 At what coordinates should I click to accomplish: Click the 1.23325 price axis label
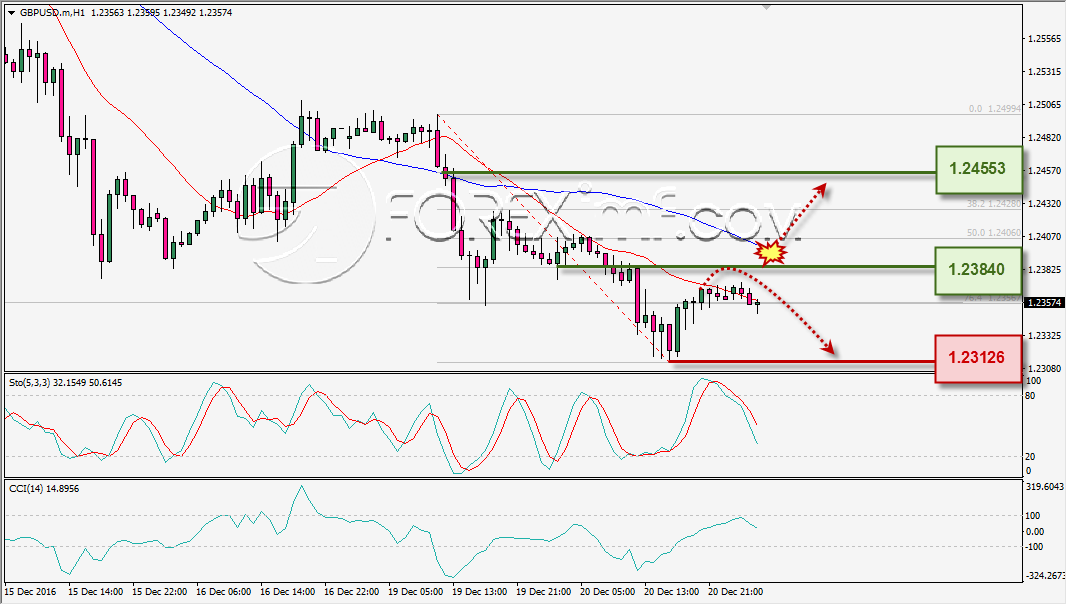(1046, 336)
